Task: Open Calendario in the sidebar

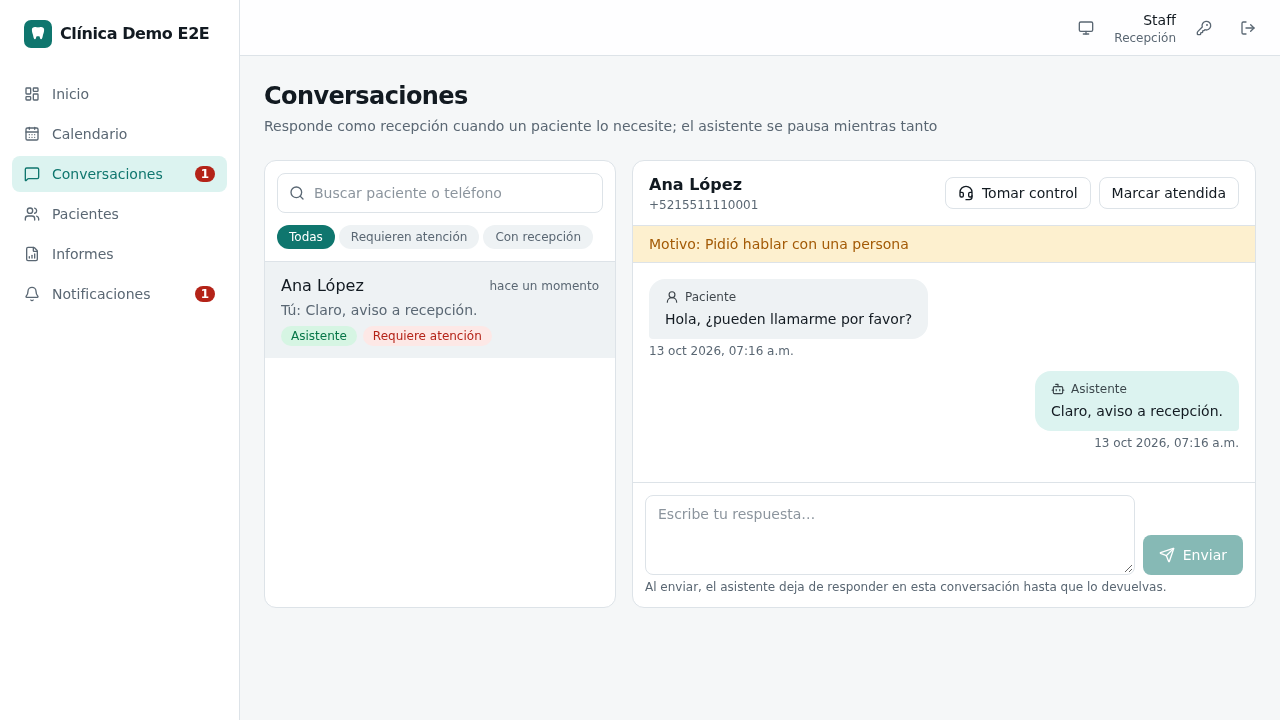Action: click(x=119, y=134)
